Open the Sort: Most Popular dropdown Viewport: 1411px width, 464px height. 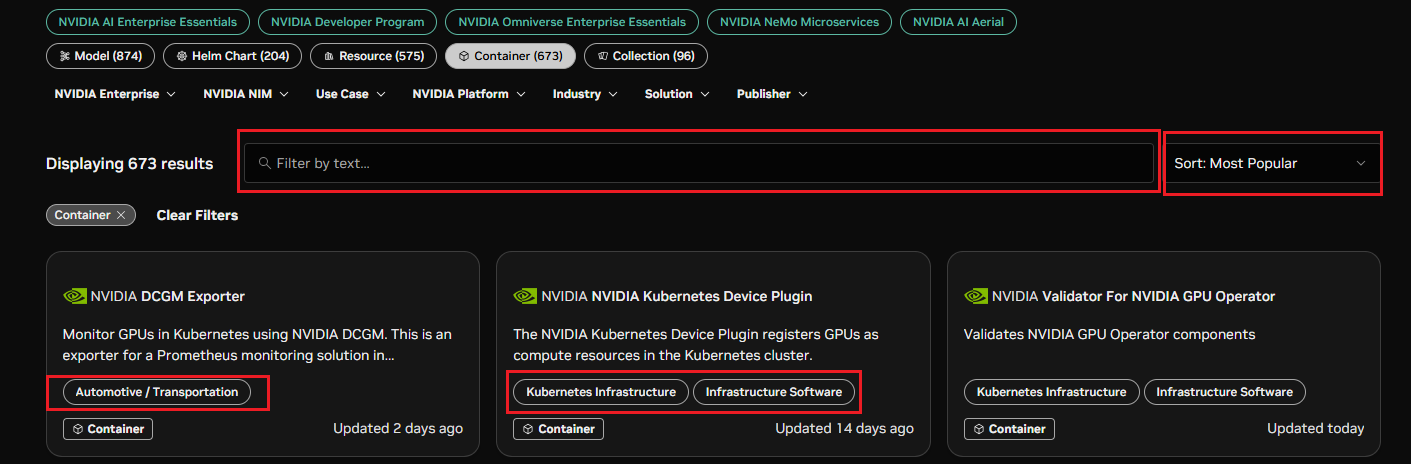[1272, 163]
